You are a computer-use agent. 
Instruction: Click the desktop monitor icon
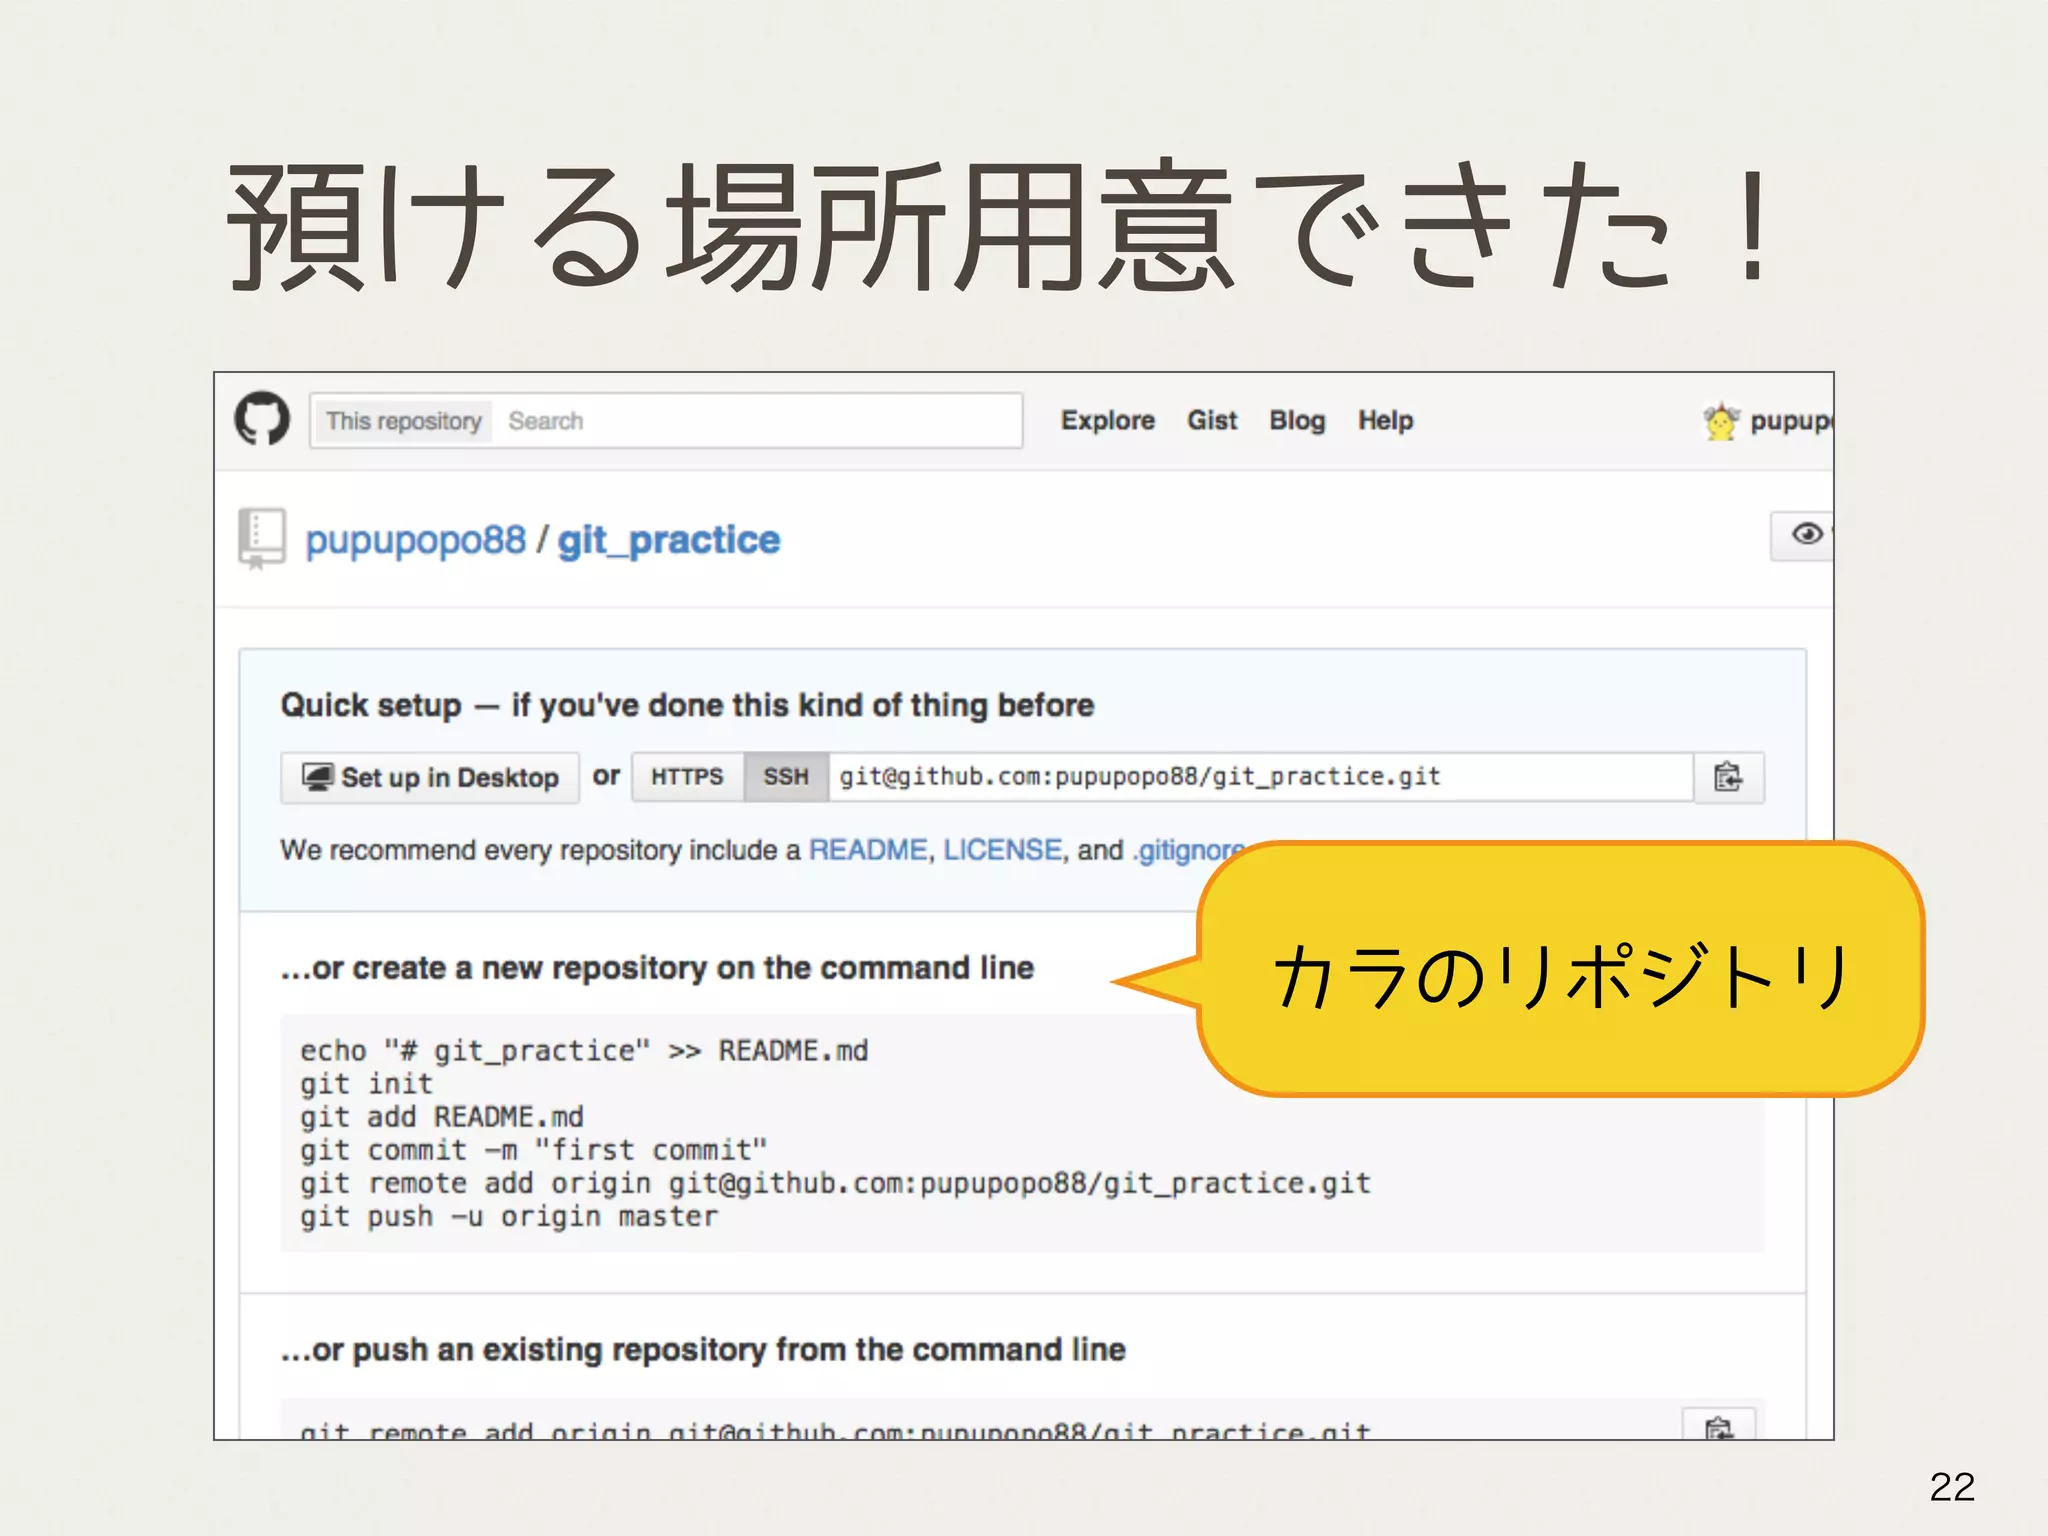pos(318,777)
